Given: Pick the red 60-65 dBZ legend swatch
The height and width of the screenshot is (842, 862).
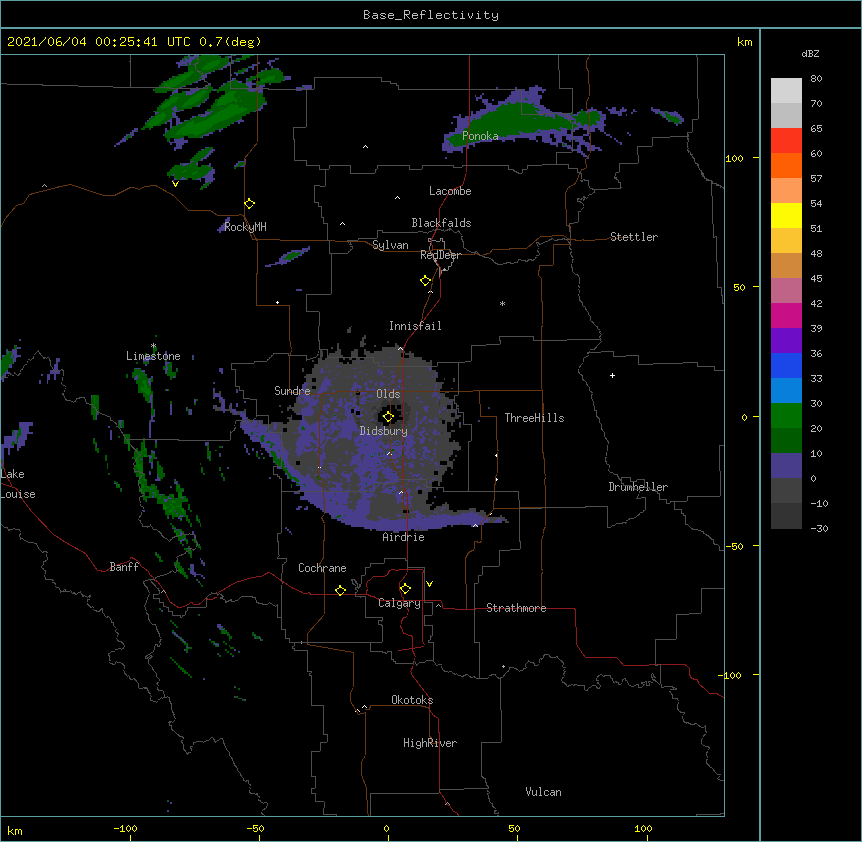Looking at the screenshot, I should coord(786,140).
